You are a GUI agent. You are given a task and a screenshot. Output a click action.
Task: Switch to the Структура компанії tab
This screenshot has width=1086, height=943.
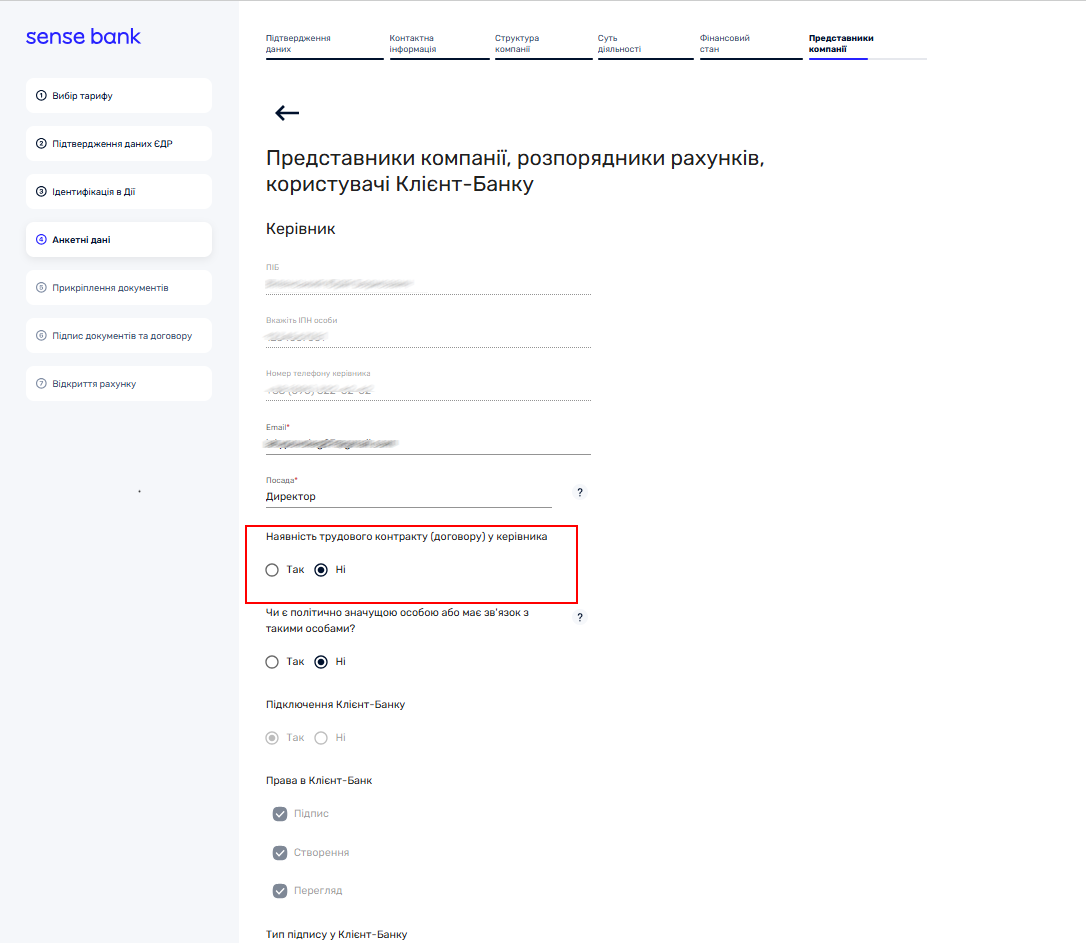coord(544,44)
